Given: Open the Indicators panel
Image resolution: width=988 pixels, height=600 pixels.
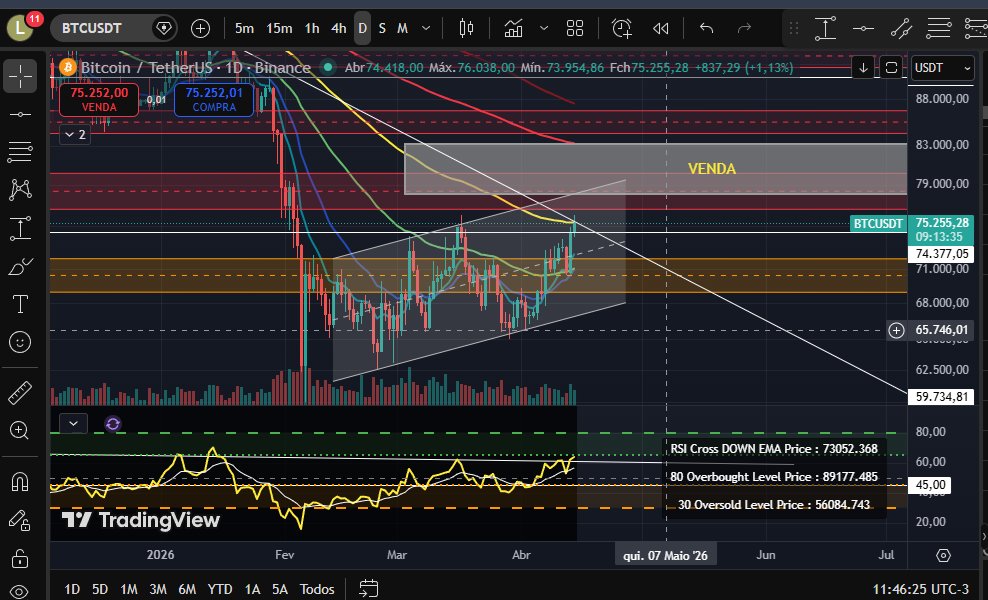Looking at the screenshot, I should [513, 29].
